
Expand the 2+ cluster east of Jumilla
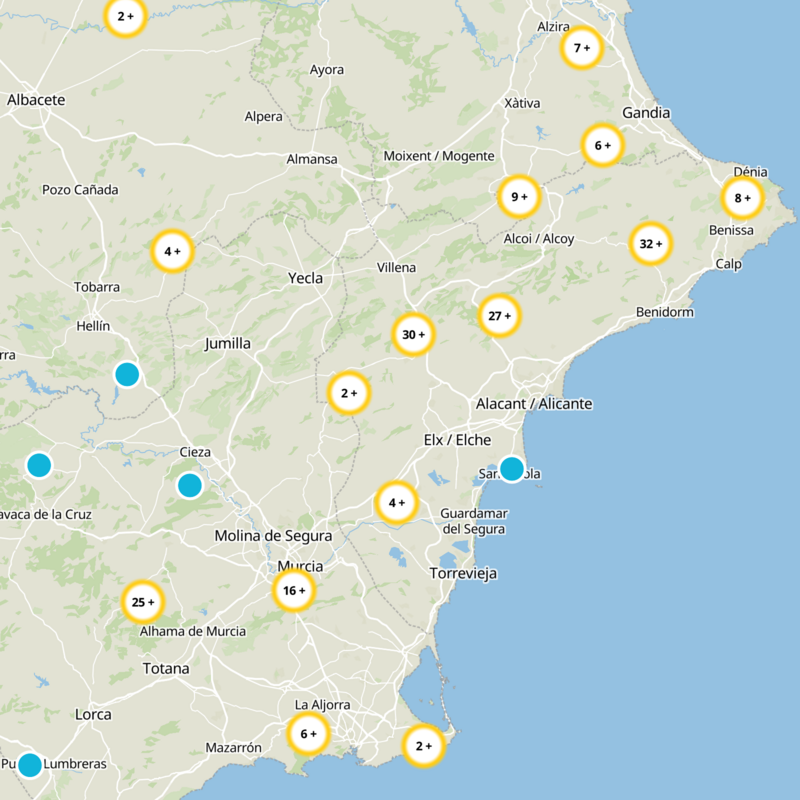349,393
